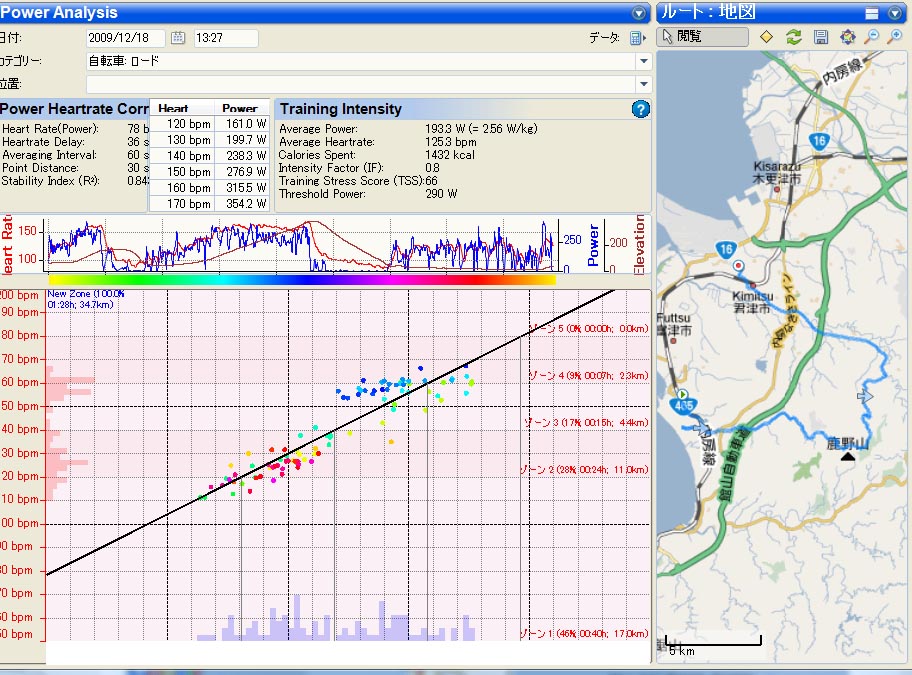Viewport: 912px width, 675px height.
Task: Click the Training Intensity section header
Action: [340, 109]
